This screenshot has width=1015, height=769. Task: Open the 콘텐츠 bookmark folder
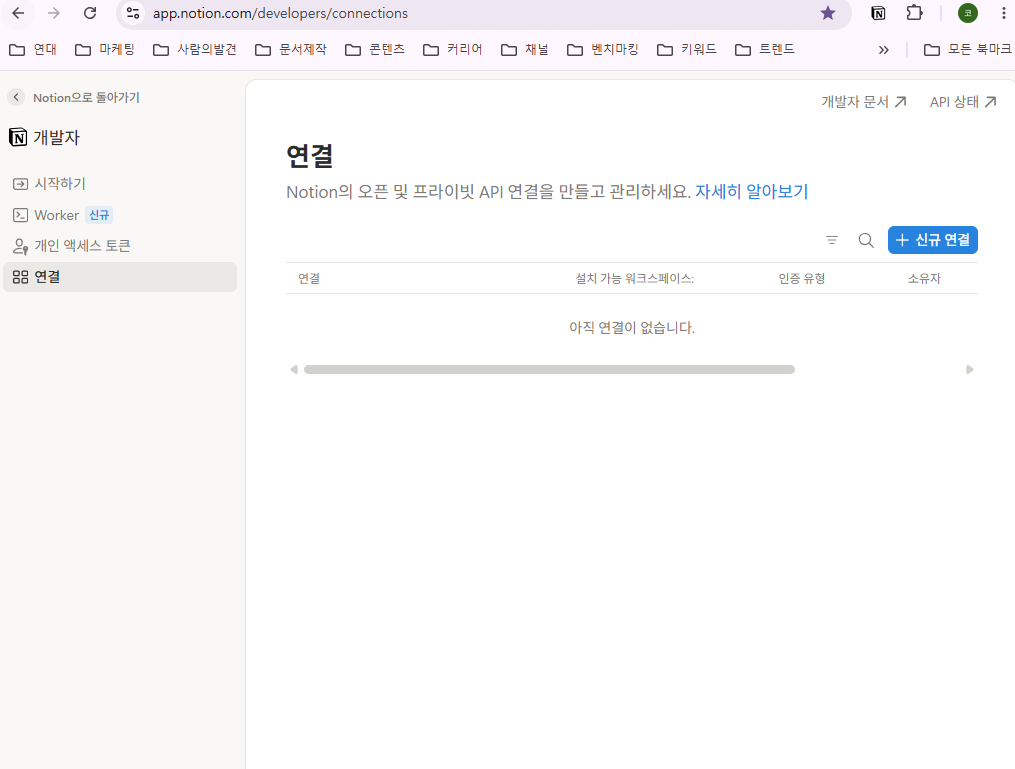pos(375,49)
